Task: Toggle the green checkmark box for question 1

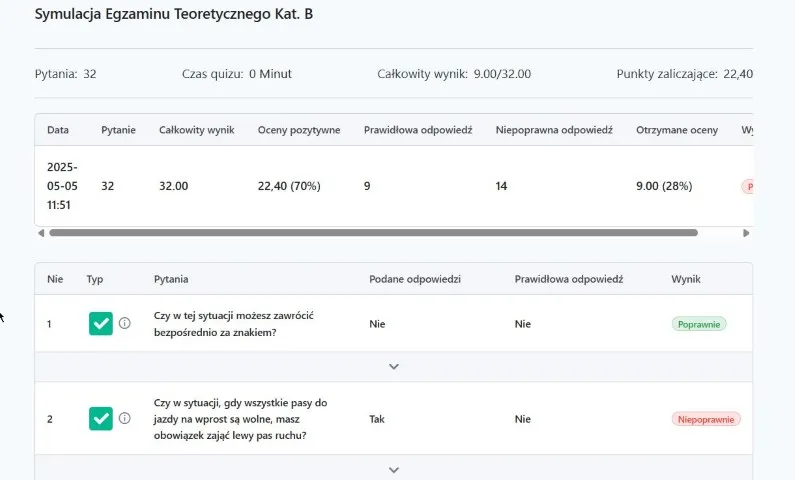Action: coord(101,323)
